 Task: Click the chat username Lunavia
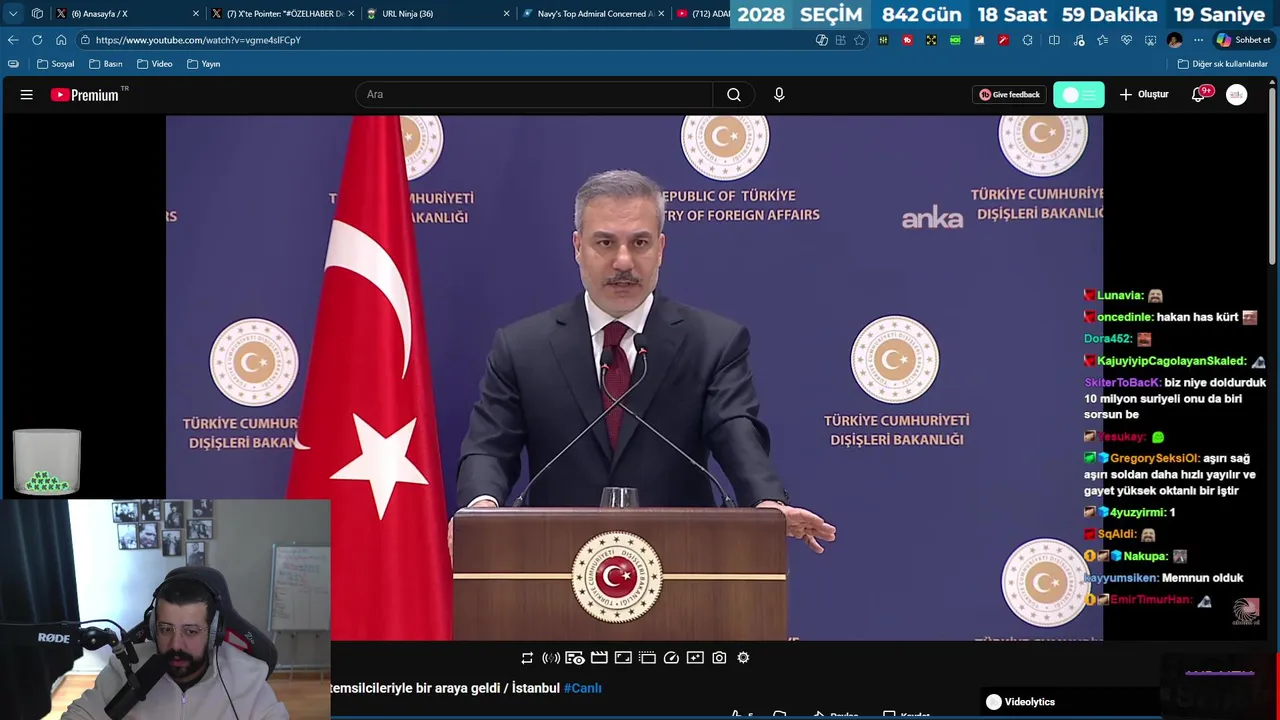click(1119, 296)
